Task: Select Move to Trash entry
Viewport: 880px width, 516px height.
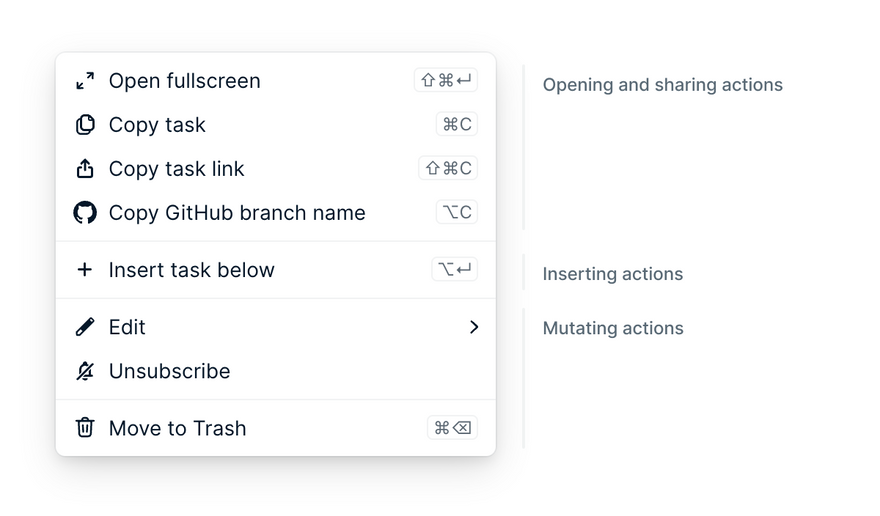Action: (x=276, y=428)
